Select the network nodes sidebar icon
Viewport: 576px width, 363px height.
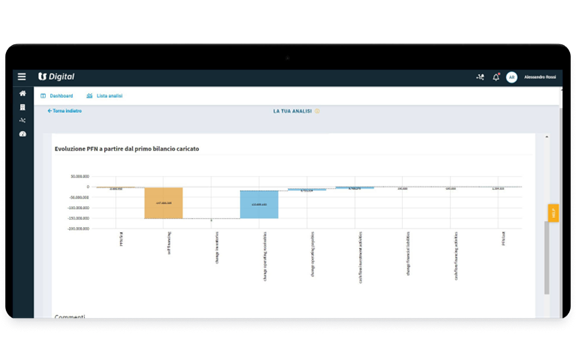click(22, 121)
